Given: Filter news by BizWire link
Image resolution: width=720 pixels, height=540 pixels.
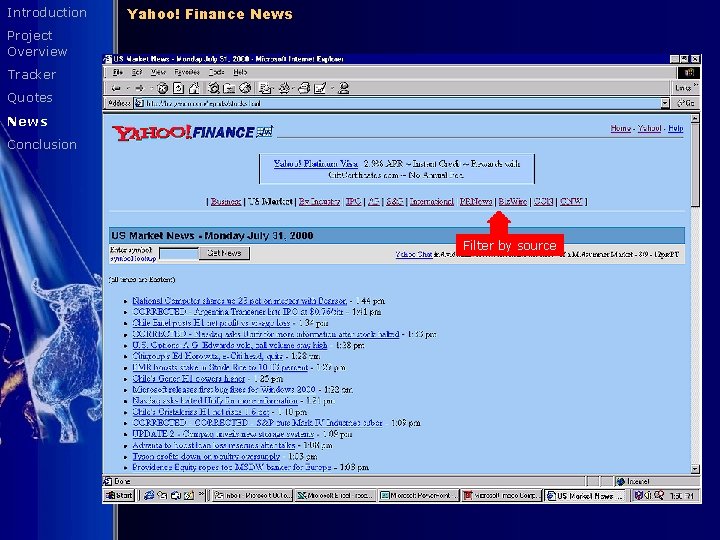Looking at the screenshot, I should click(512, 201).
